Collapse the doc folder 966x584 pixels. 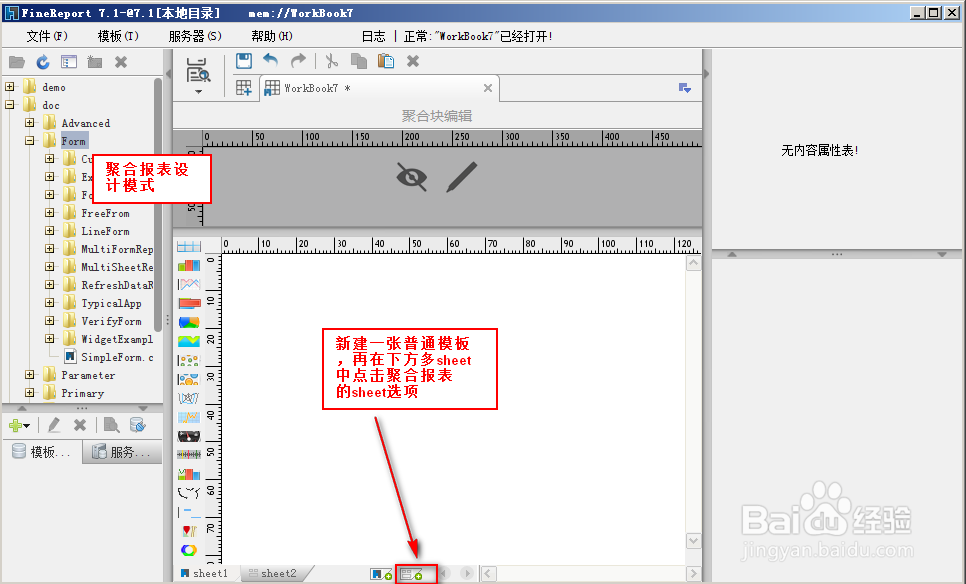(10, 105)
